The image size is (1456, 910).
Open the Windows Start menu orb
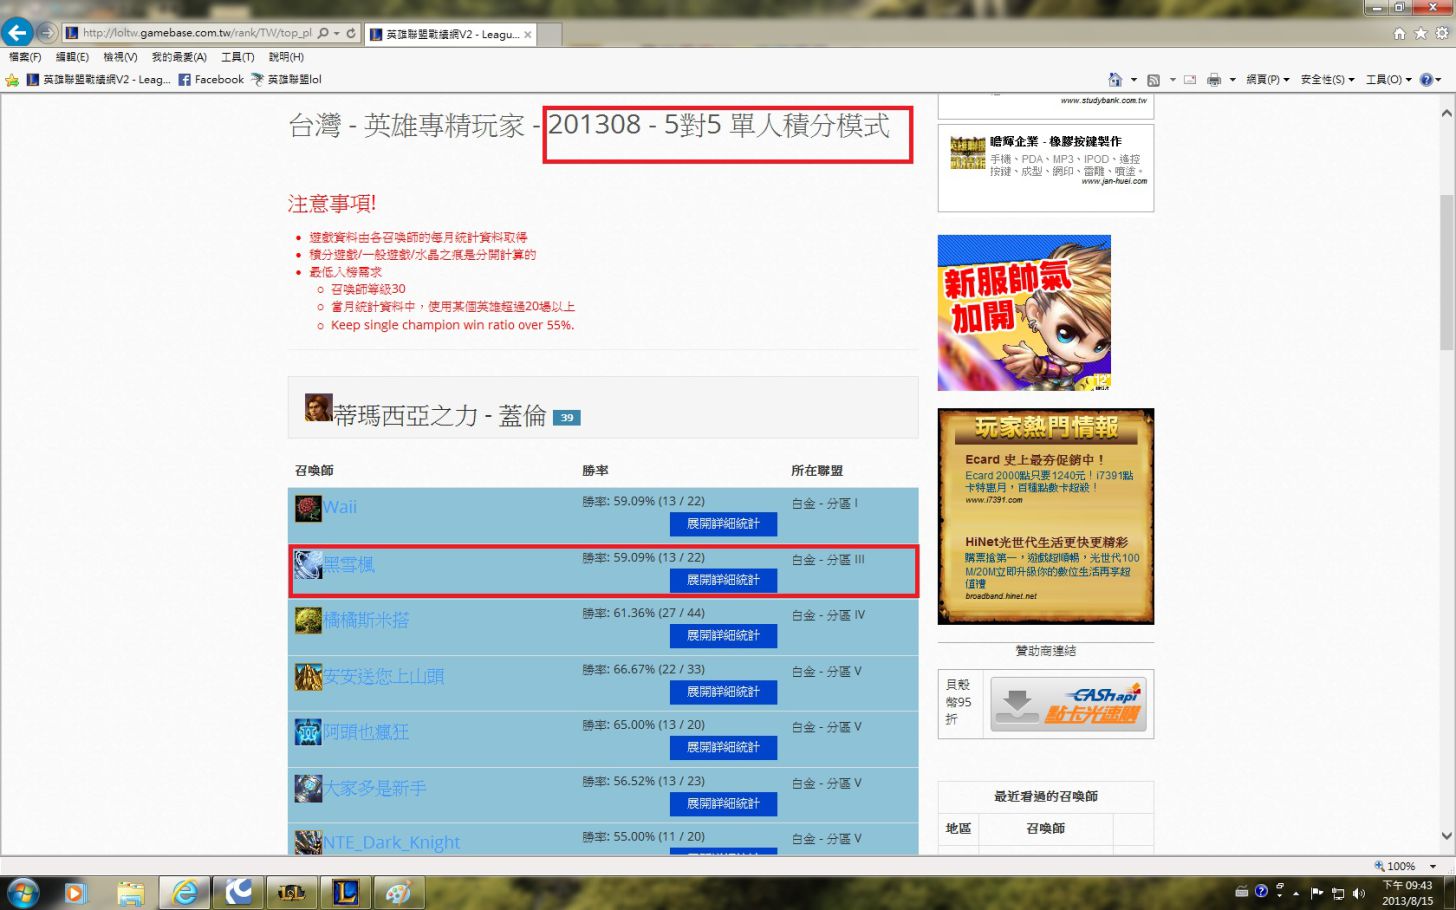point(22,892)
